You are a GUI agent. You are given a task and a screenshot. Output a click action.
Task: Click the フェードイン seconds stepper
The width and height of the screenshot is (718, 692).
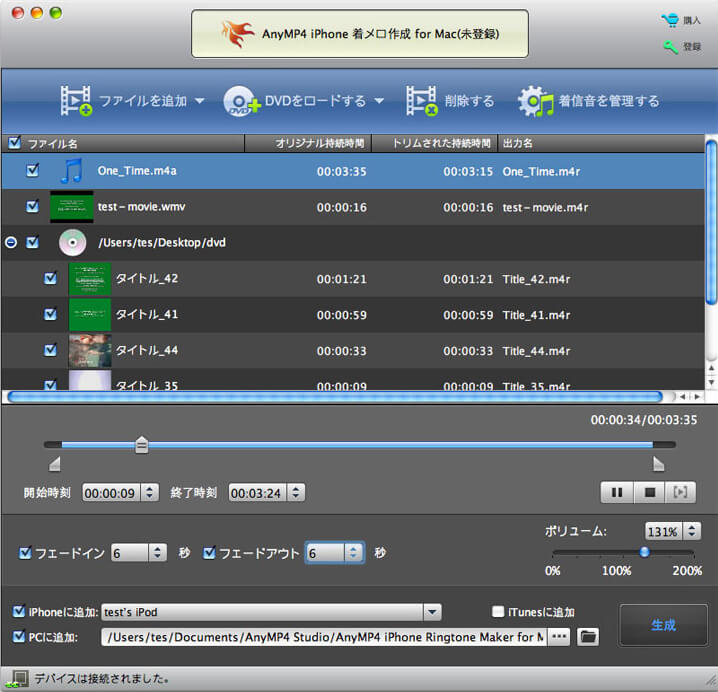157,553
